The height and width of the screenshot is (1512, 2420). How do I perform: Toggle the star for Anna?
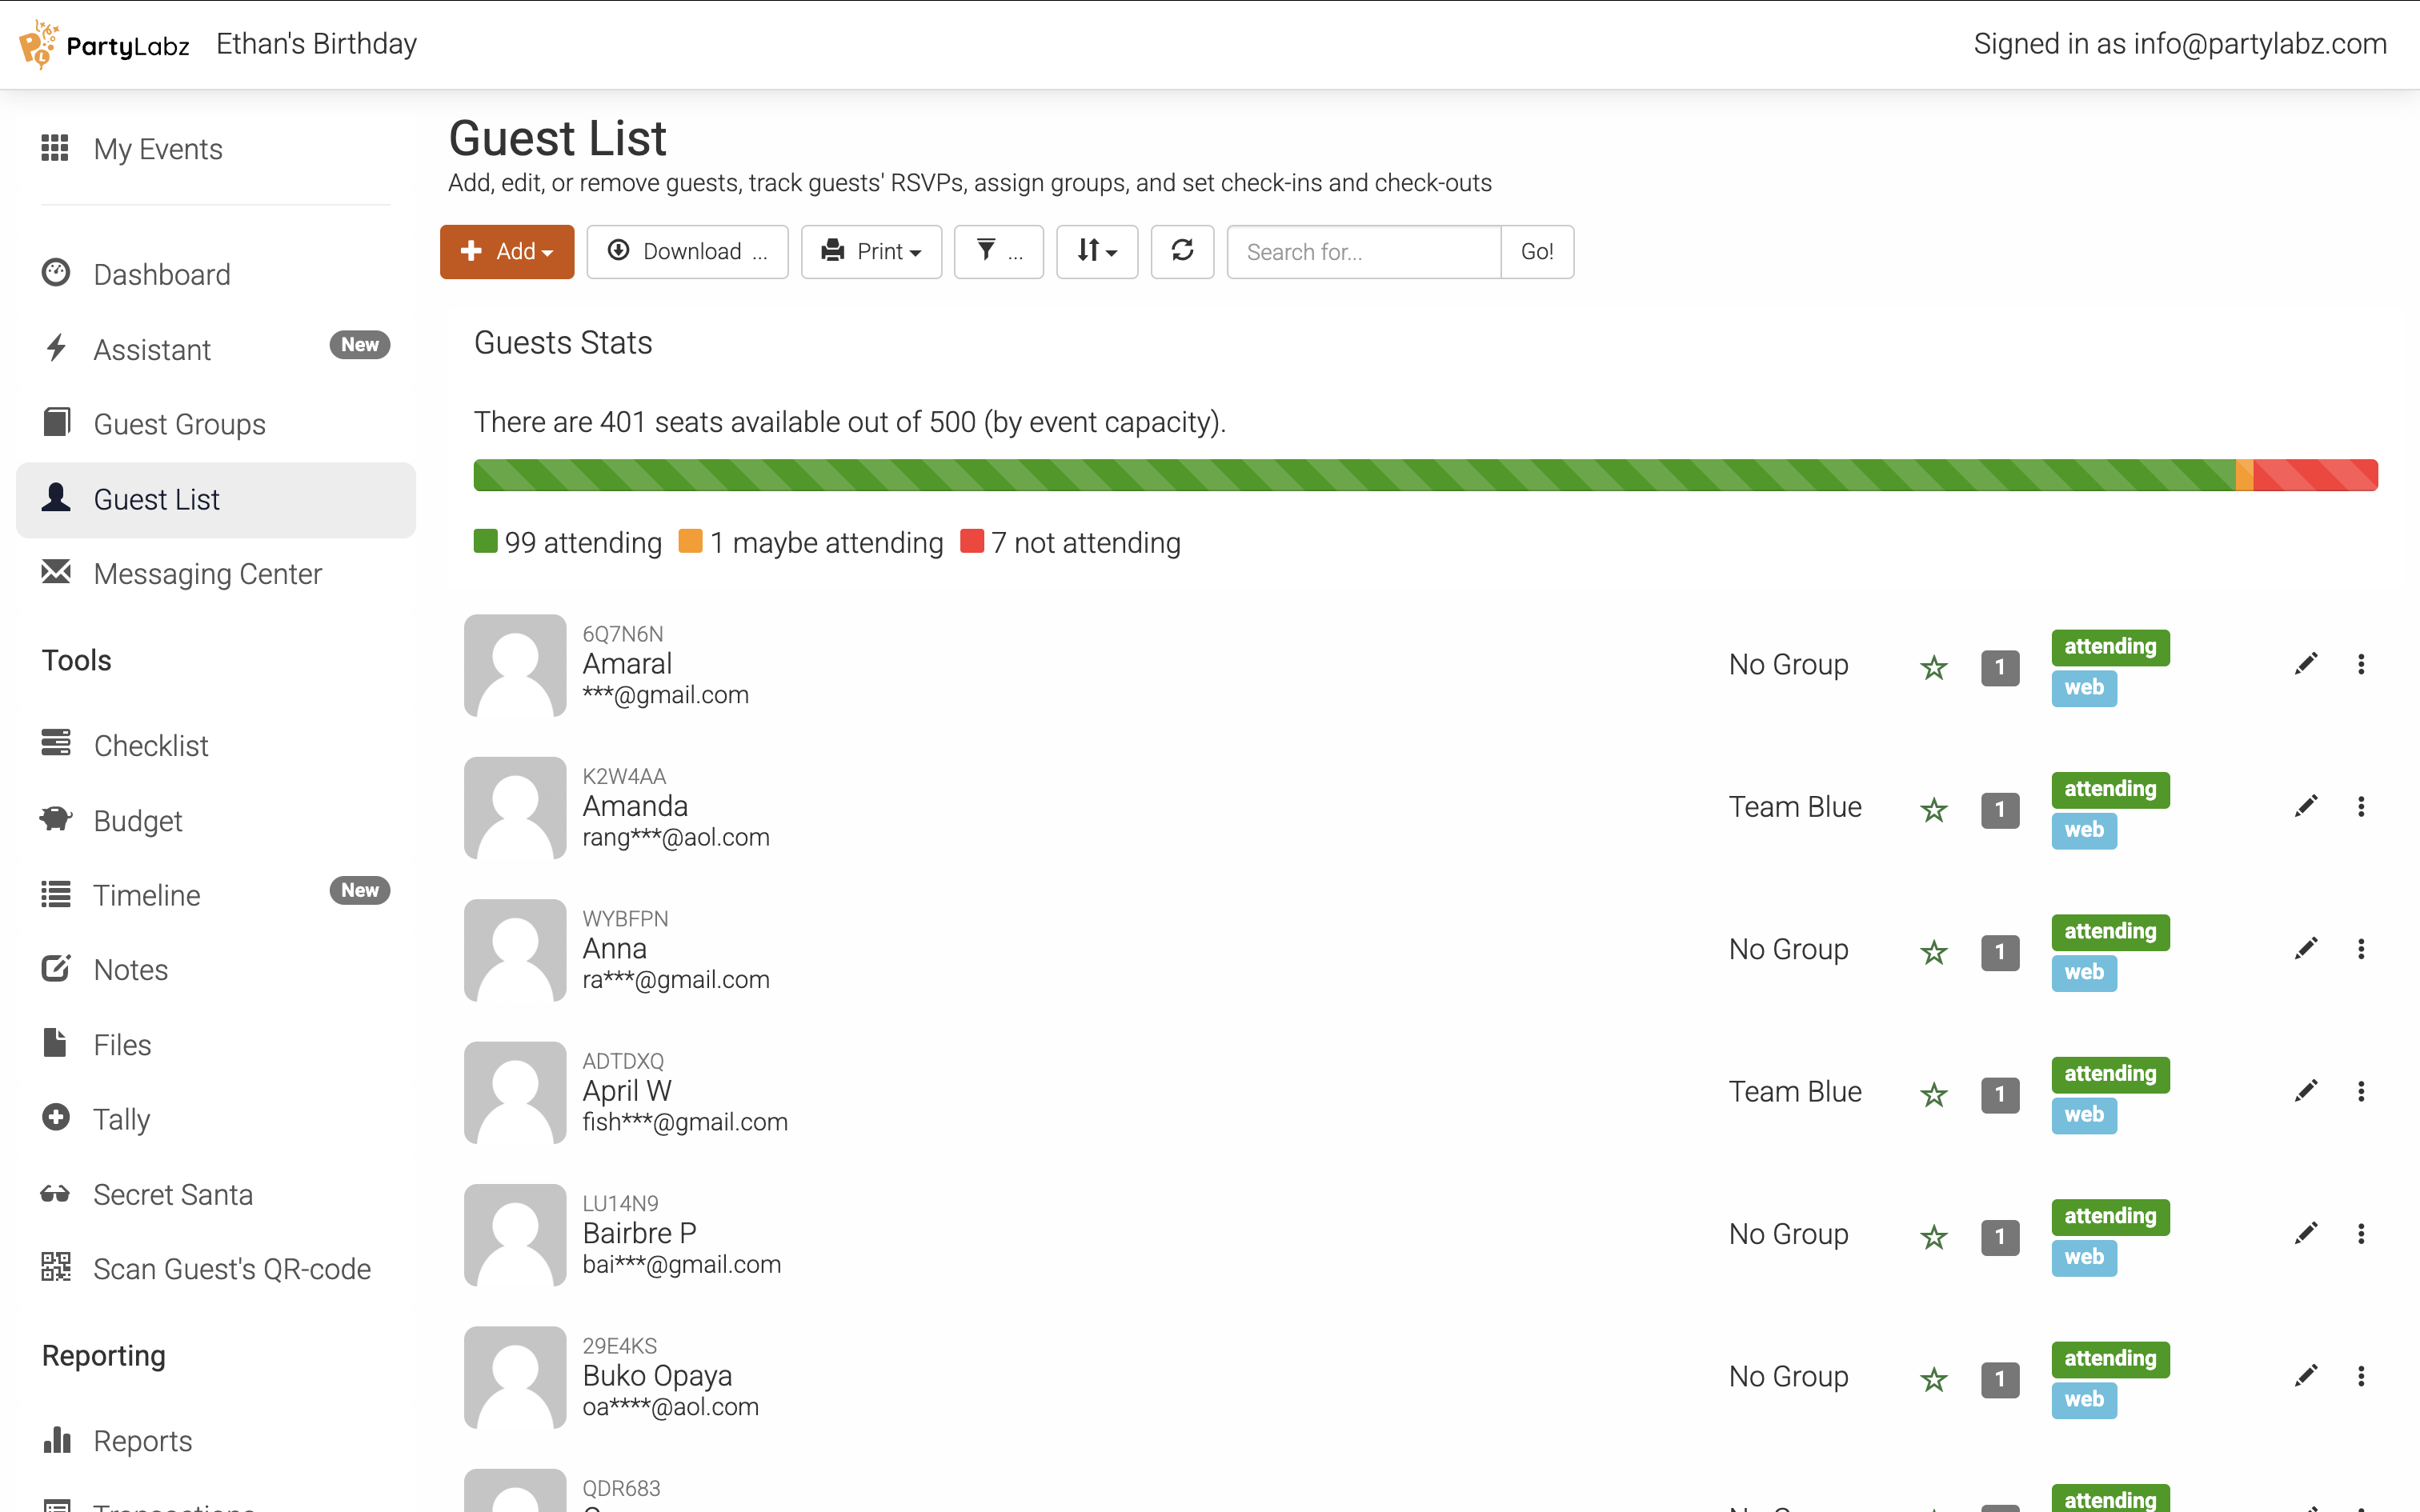click(x=1934, y=952)
